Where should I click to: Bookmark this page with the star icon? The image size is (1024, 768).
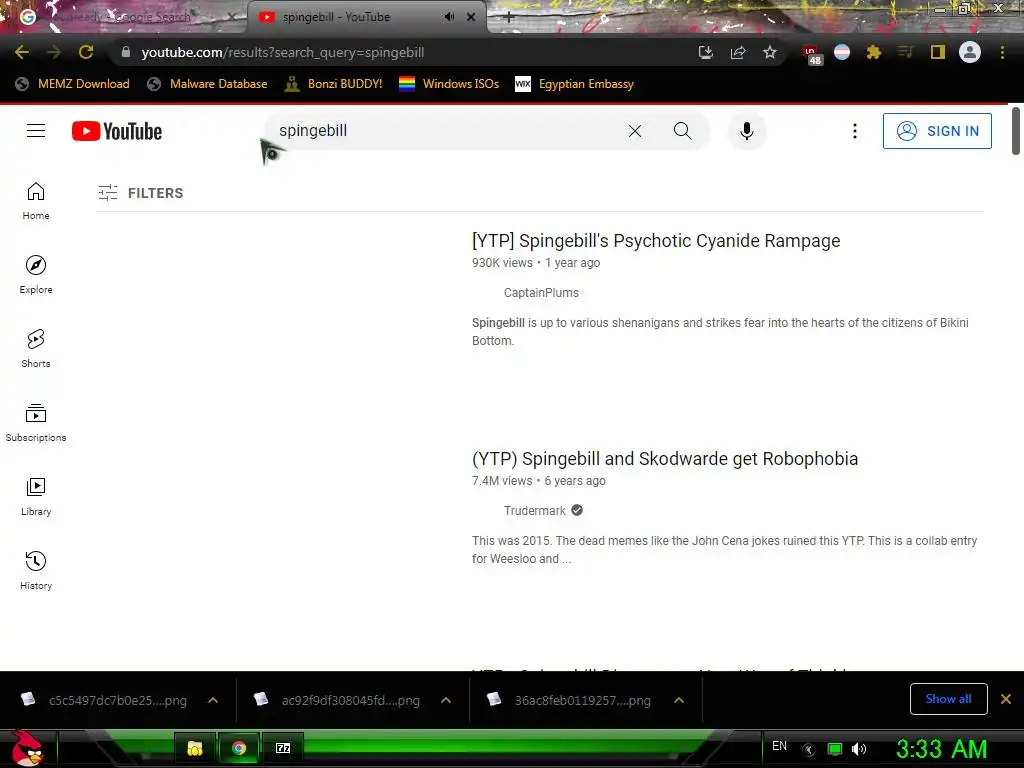tap(770, 52)
